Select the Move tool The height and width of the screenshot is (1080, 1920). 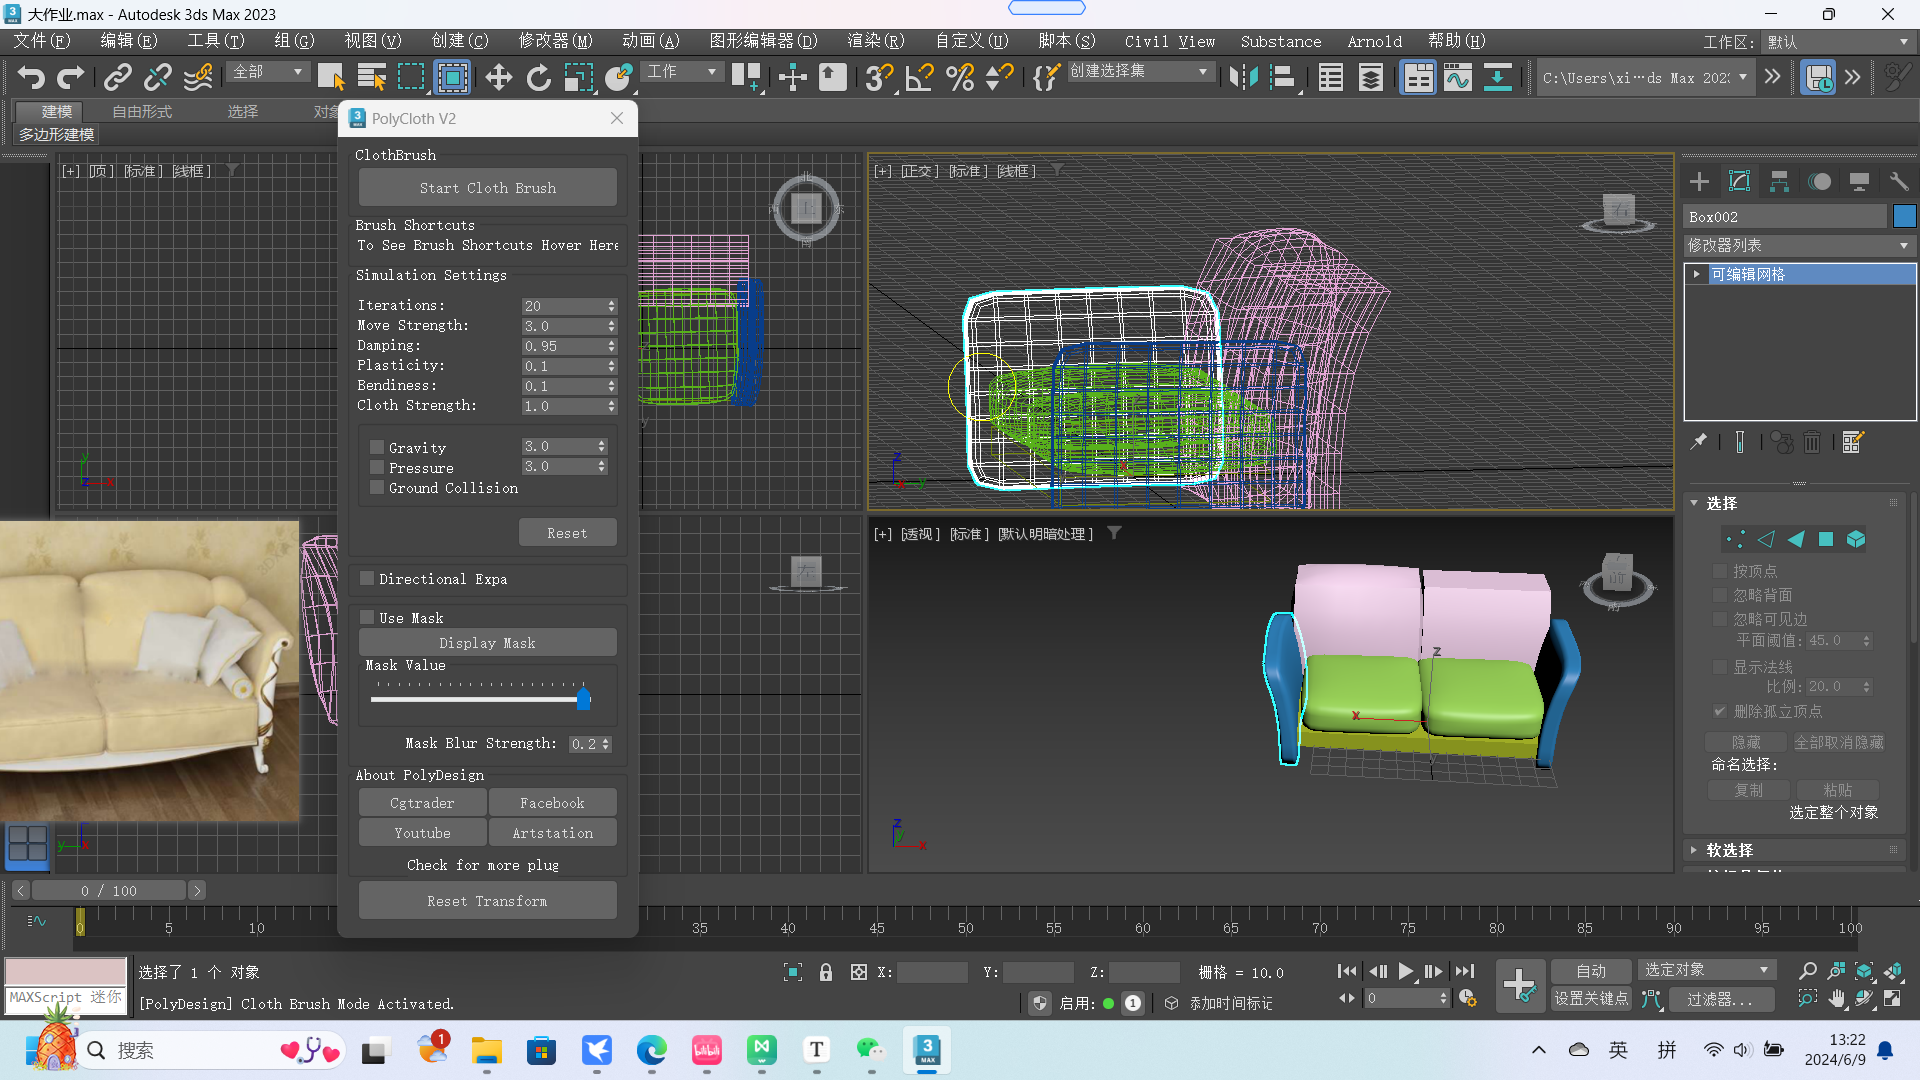click(x=498, y=77)
